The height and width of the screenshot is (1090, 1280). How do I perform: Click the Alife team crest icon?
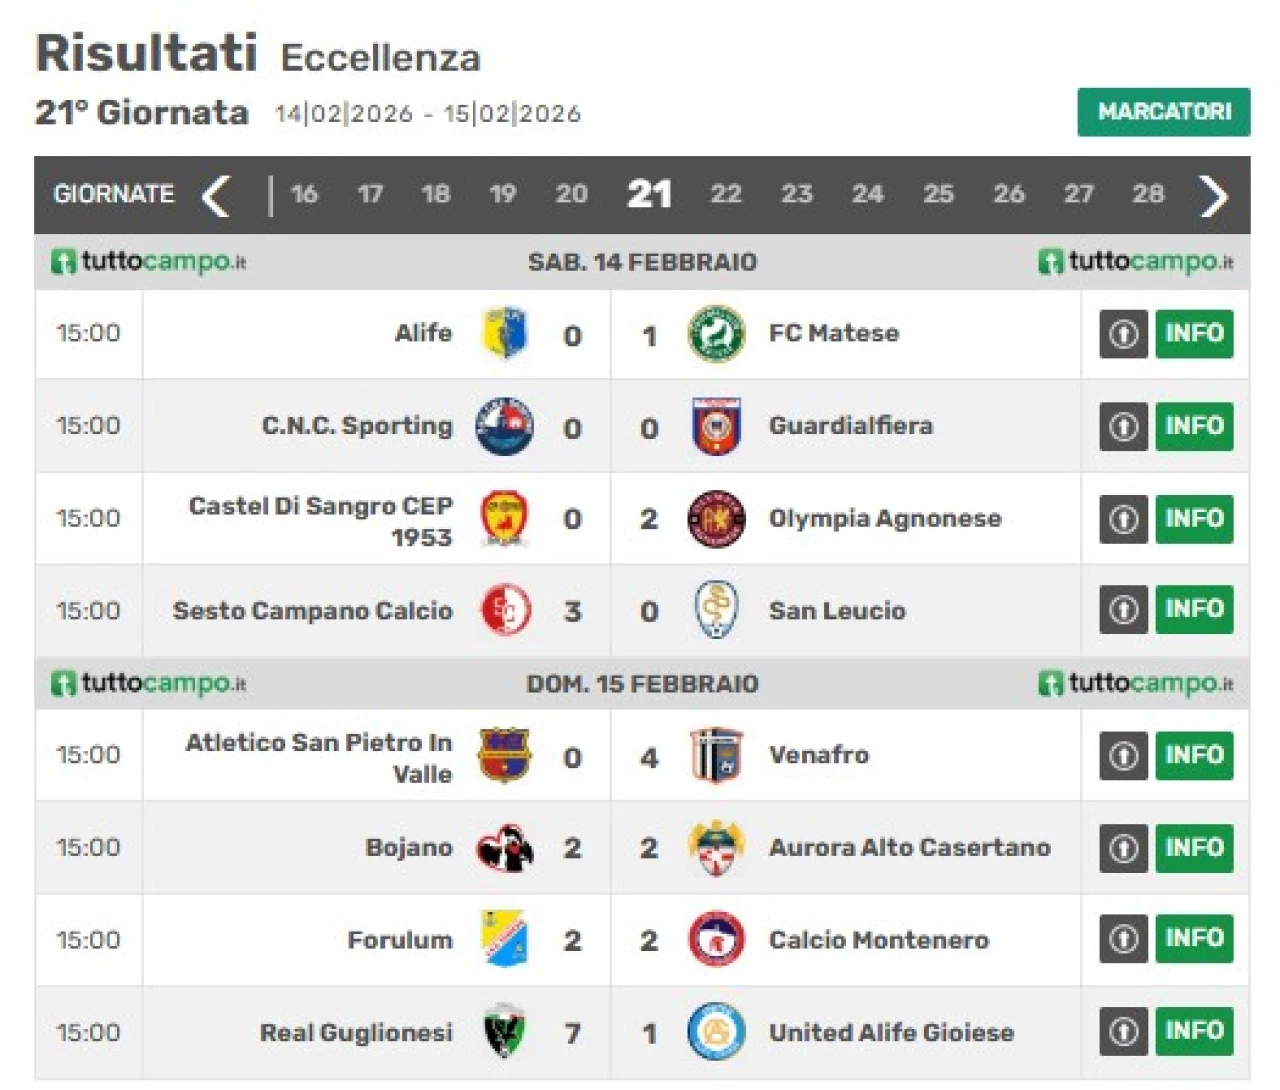point(505,334)
